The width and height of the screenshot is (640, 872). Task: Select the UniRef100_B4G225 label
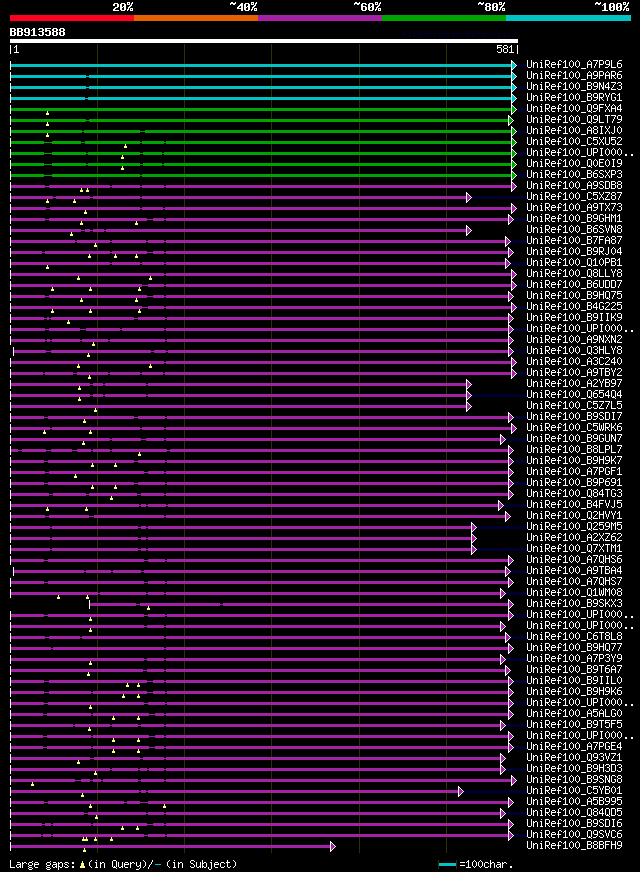tap(574, 307)
